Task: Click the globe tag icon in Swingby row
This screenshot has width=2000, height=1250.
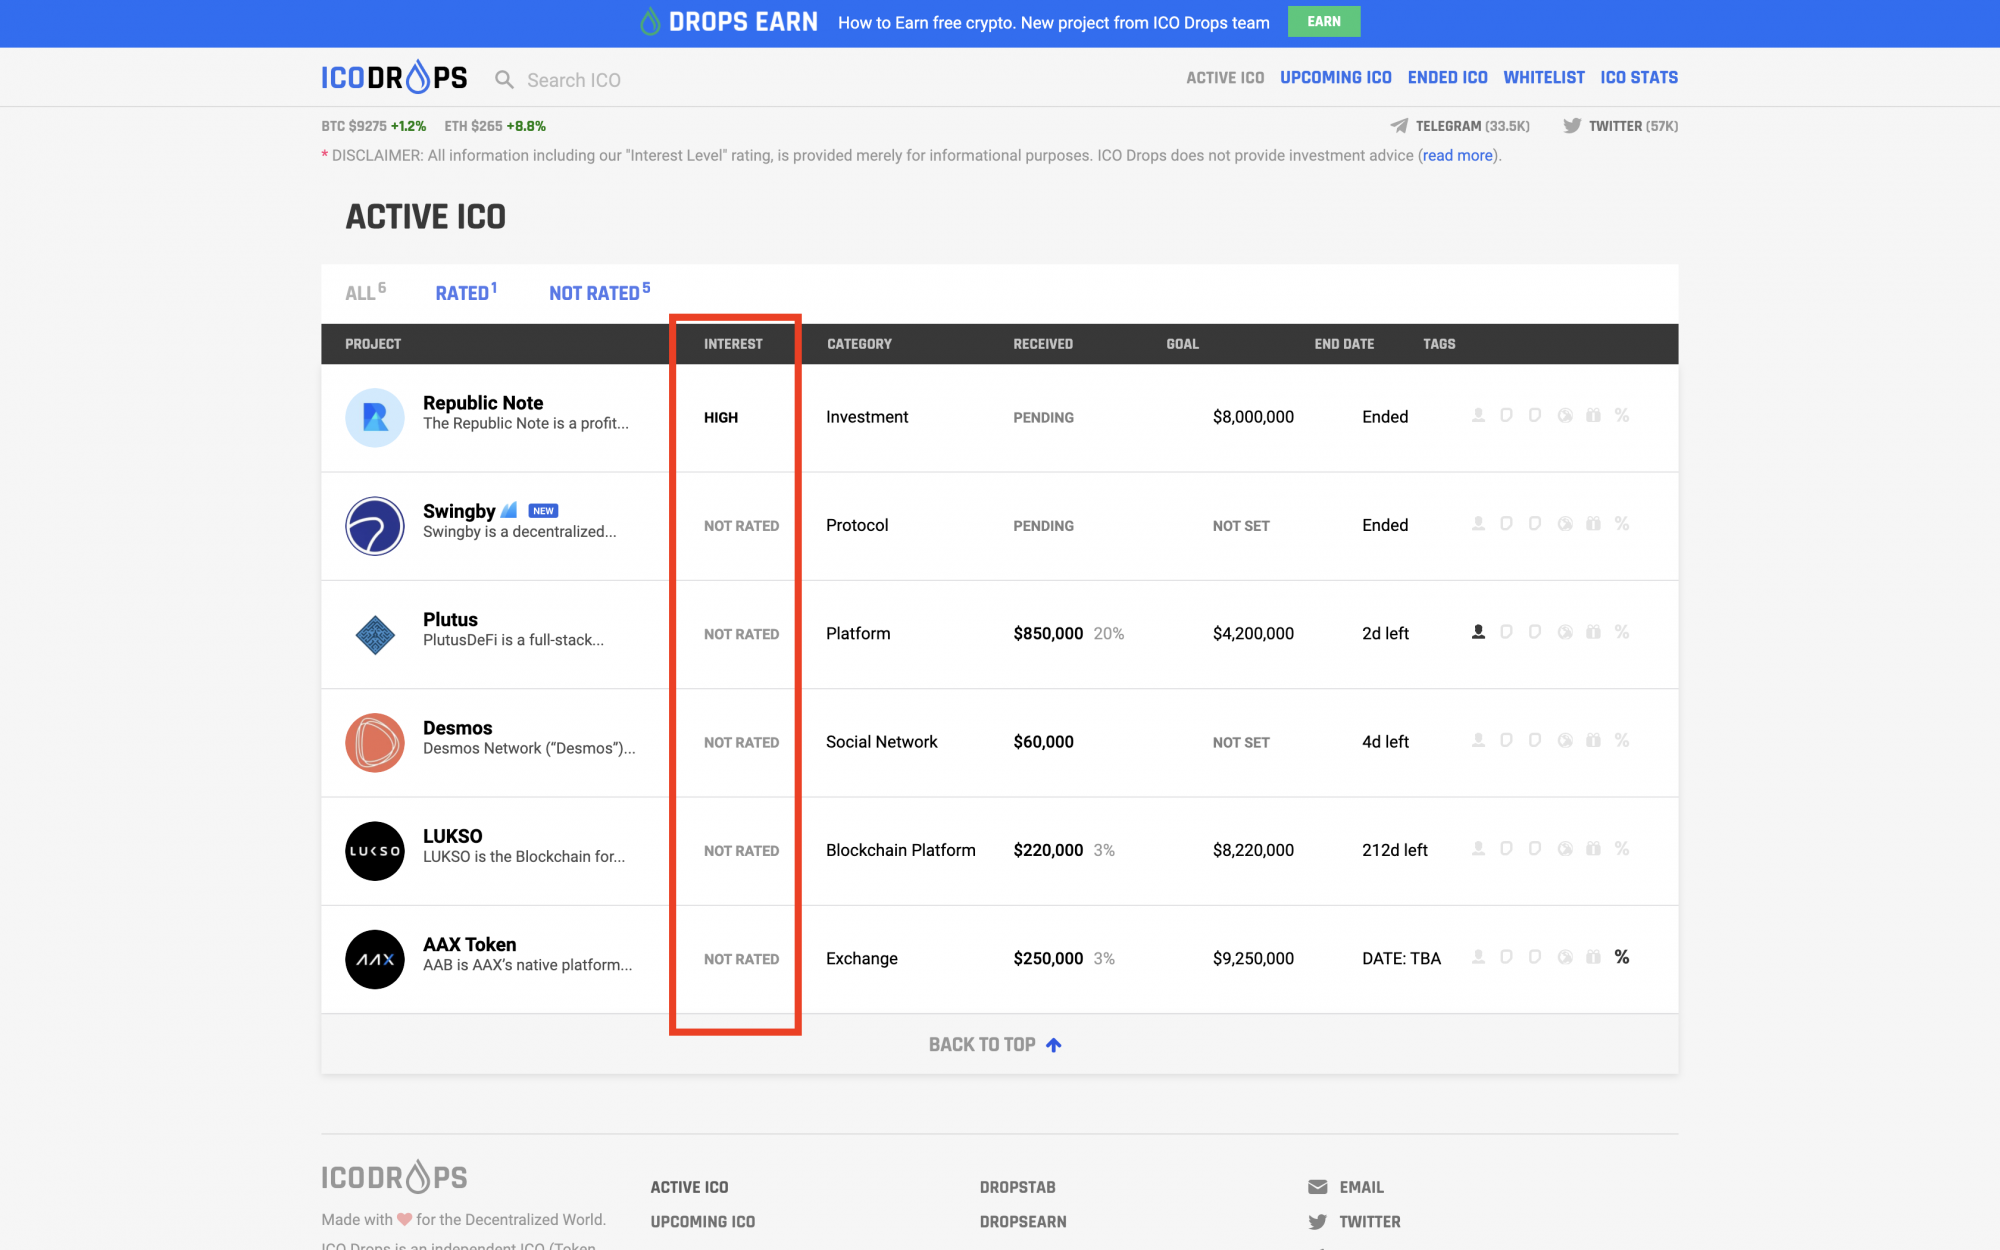Action: click(x=1565, y=523)
